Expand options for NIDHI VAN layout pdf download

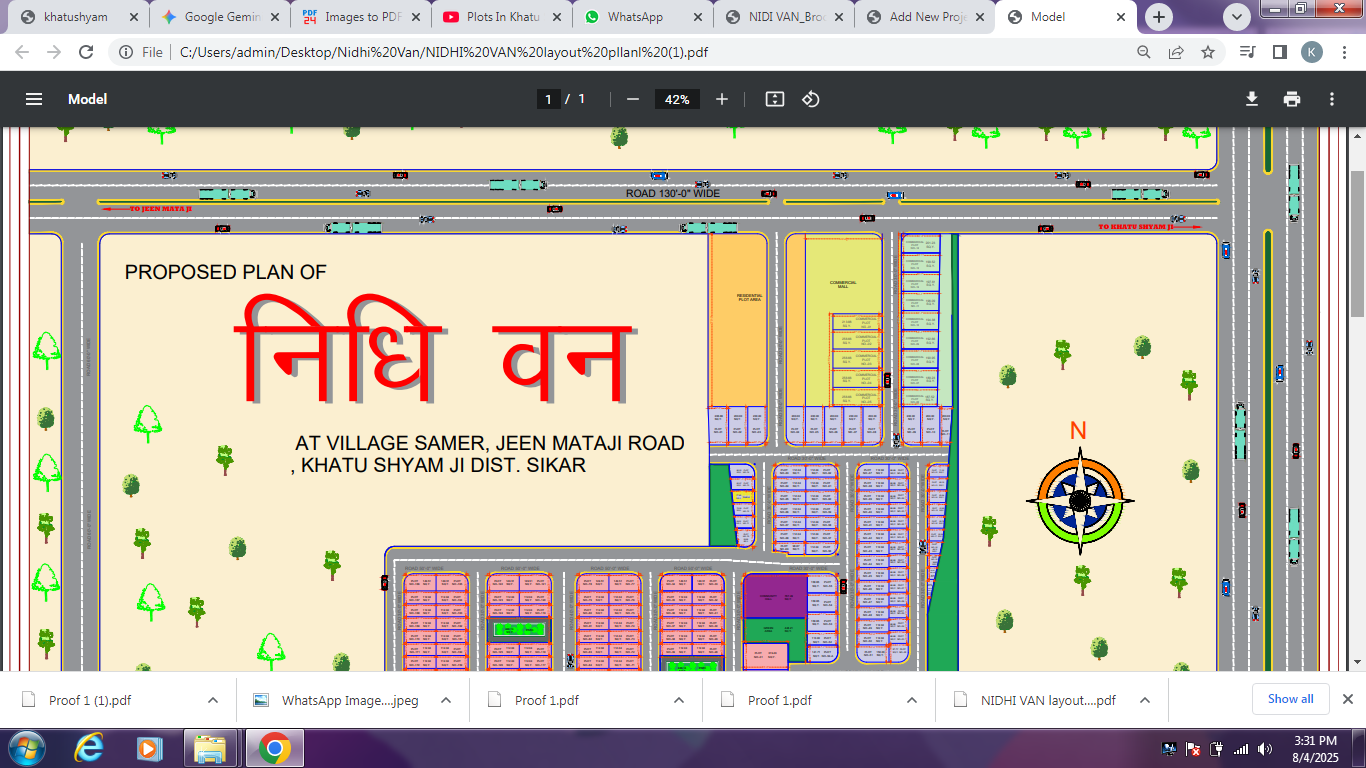[x=1145, y=700]
